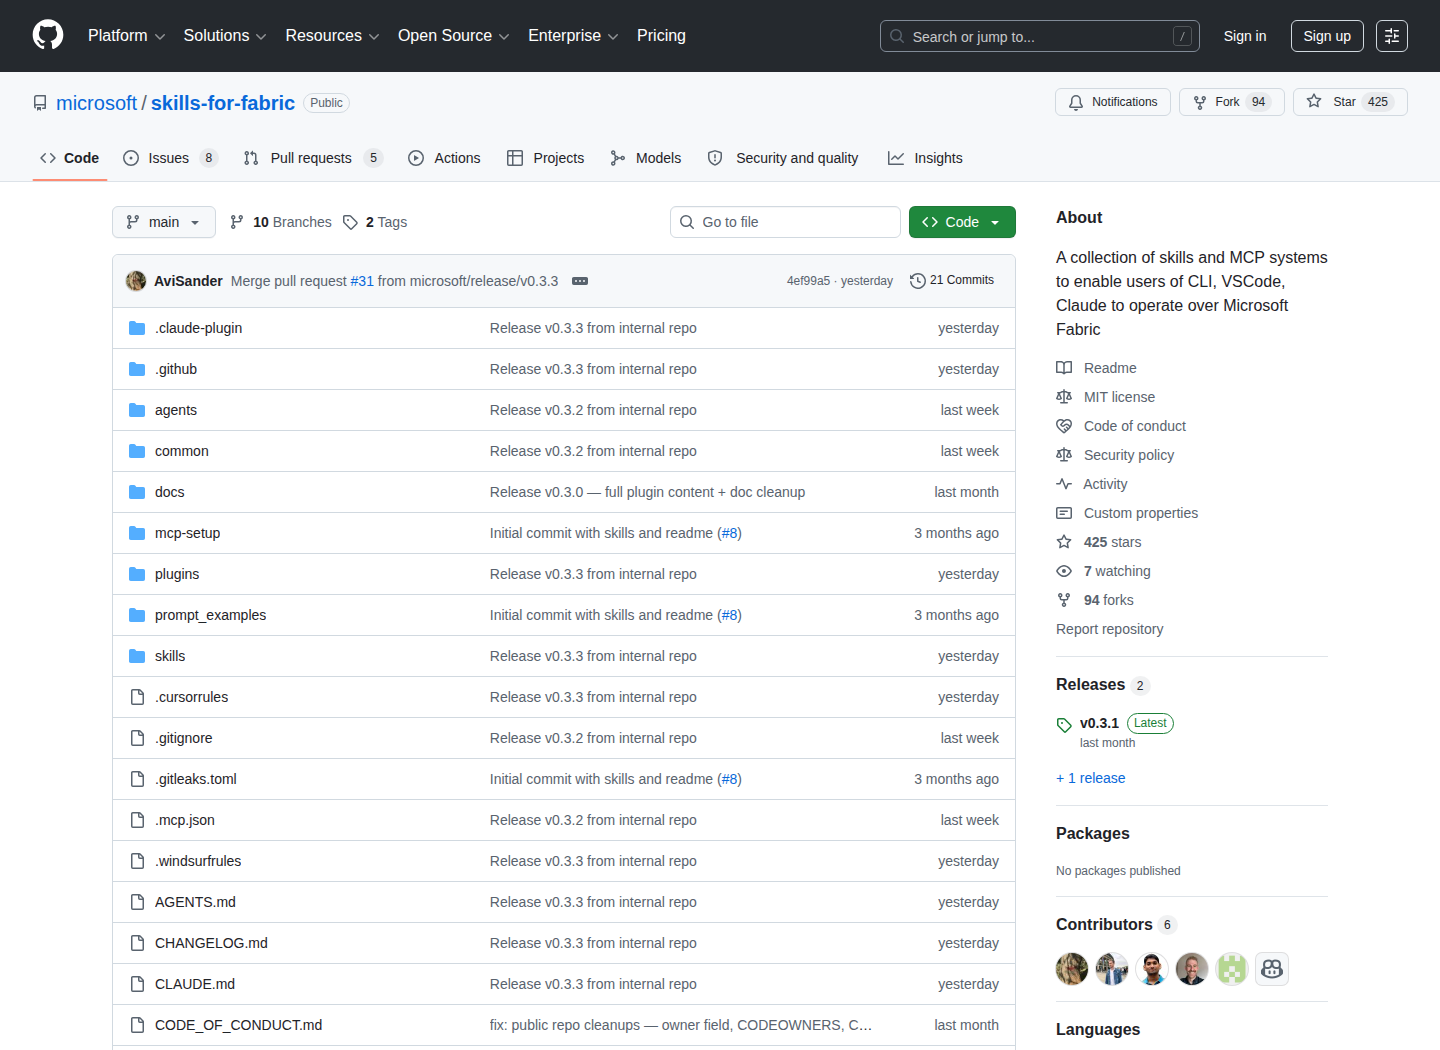Open the CLAUDE.md file
This screenshot has width=1440, height=1050.
195,984
